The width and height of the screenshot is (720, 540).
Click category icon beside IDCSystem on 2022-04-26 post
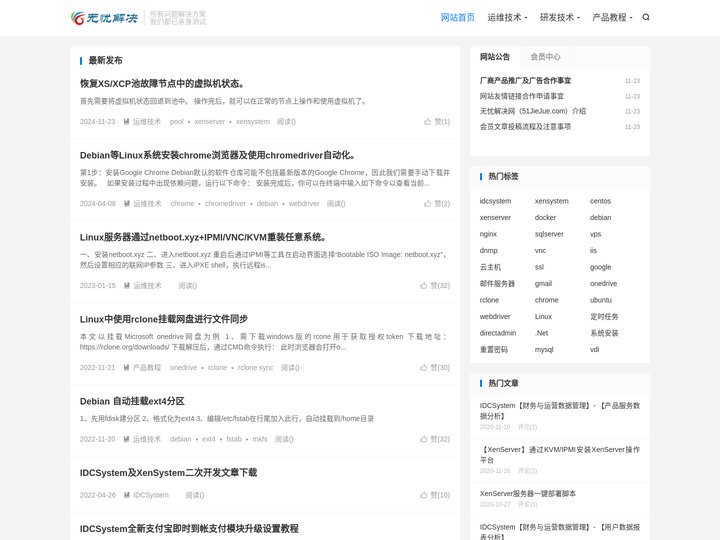[x=126, y=495]
